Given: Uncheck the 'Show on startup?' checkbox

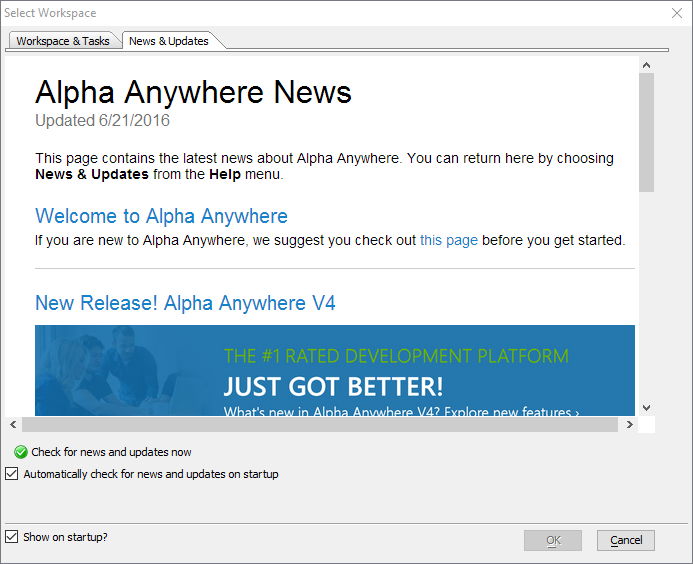Looking at the screenshot, I should 11,537.
